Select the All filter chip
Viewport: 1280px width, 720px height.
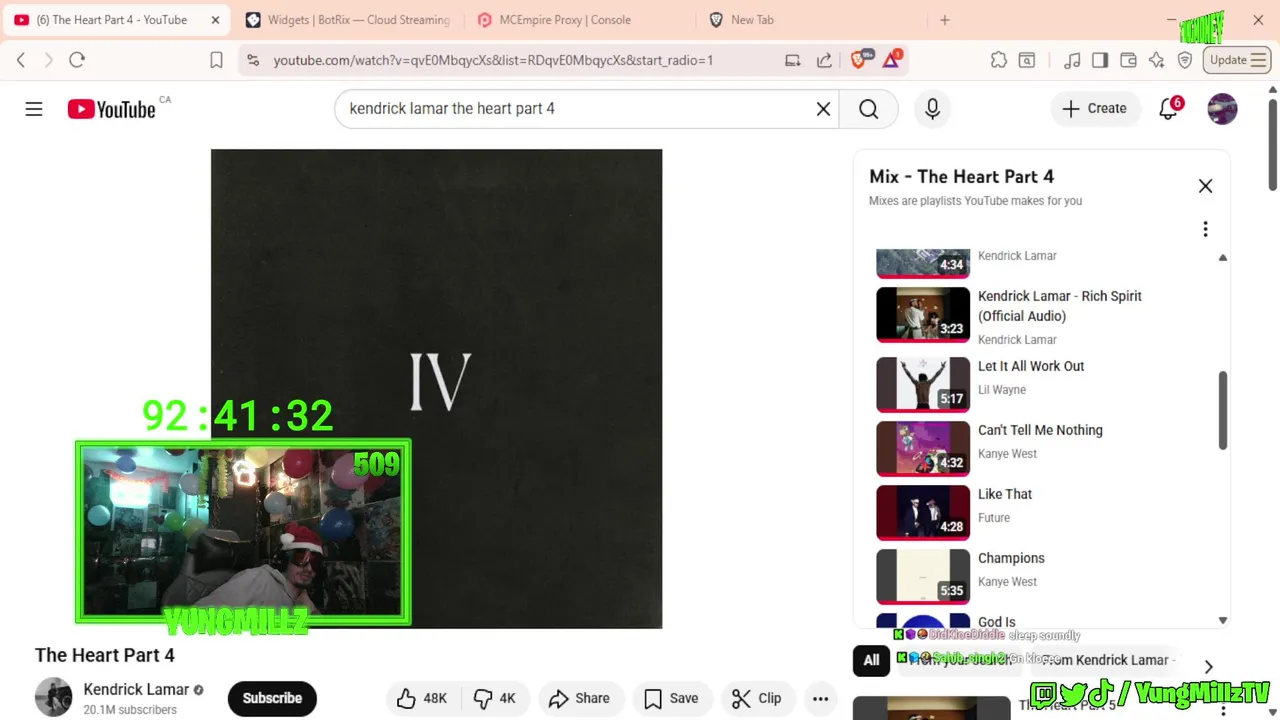pyautogui.click(x=871, y=660)
